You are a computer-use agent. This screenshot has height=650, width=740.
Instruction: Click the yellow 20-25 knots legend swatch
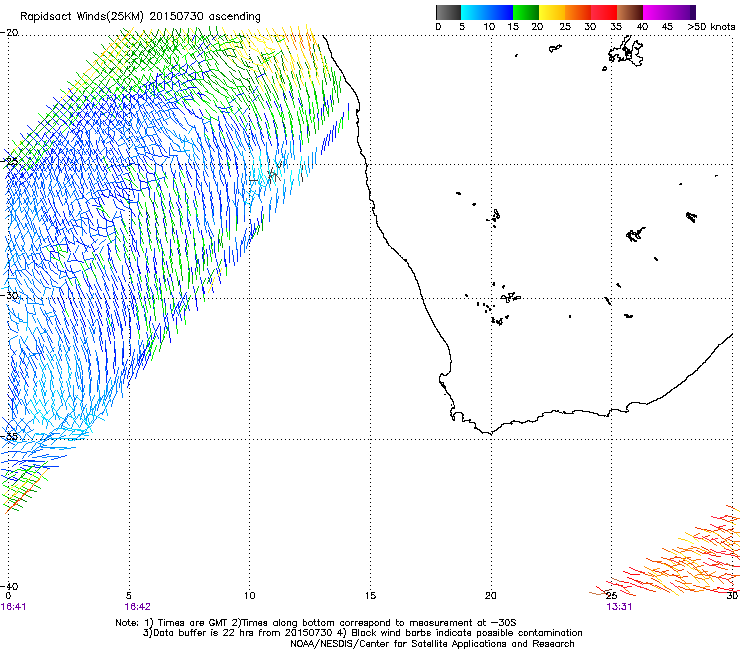click(552, 12)
